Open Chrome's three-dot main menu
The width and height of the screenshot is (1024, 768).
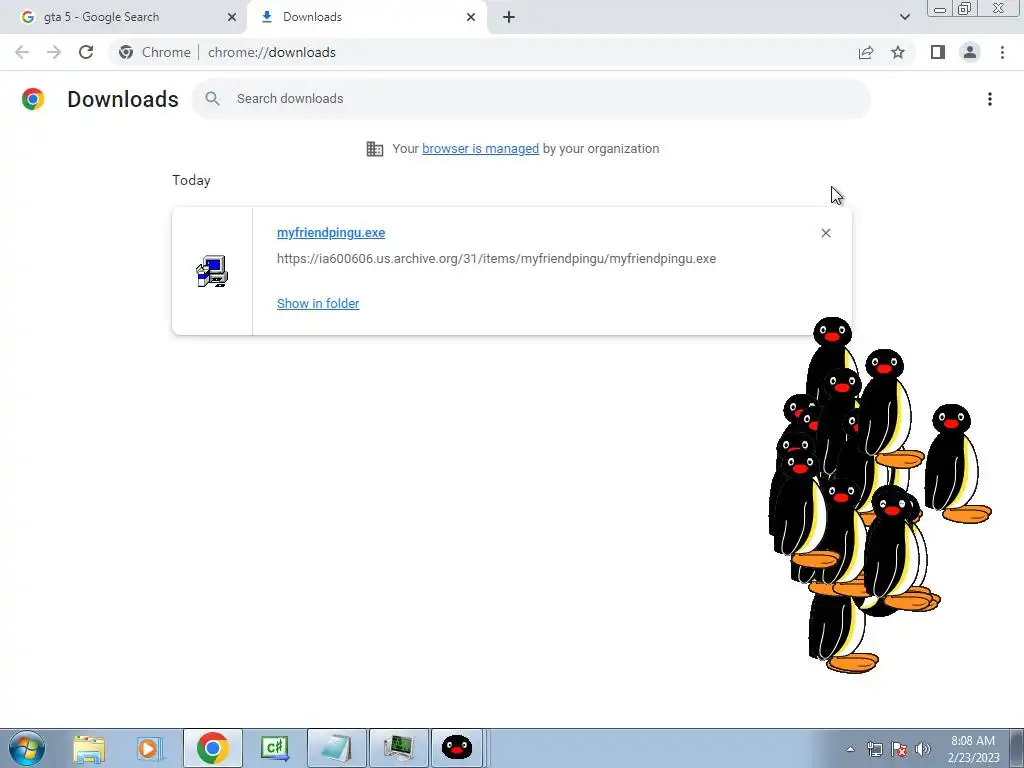click(x=1002, y=52)
